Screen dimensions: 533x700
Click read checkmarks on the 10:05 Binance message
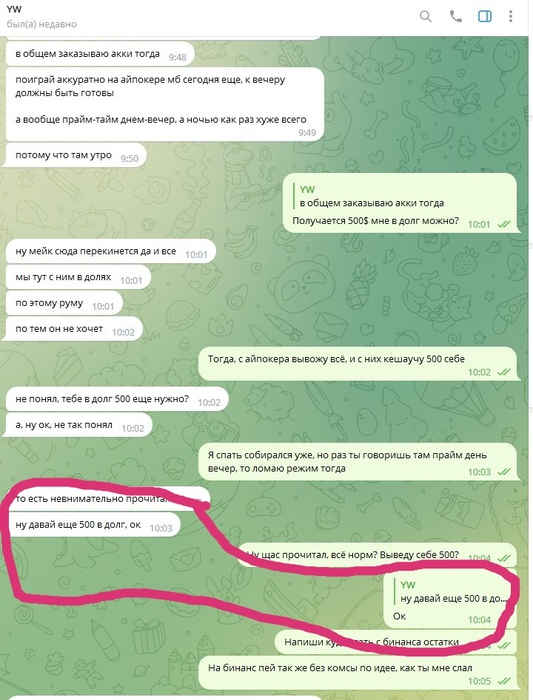tap(504, 681)
